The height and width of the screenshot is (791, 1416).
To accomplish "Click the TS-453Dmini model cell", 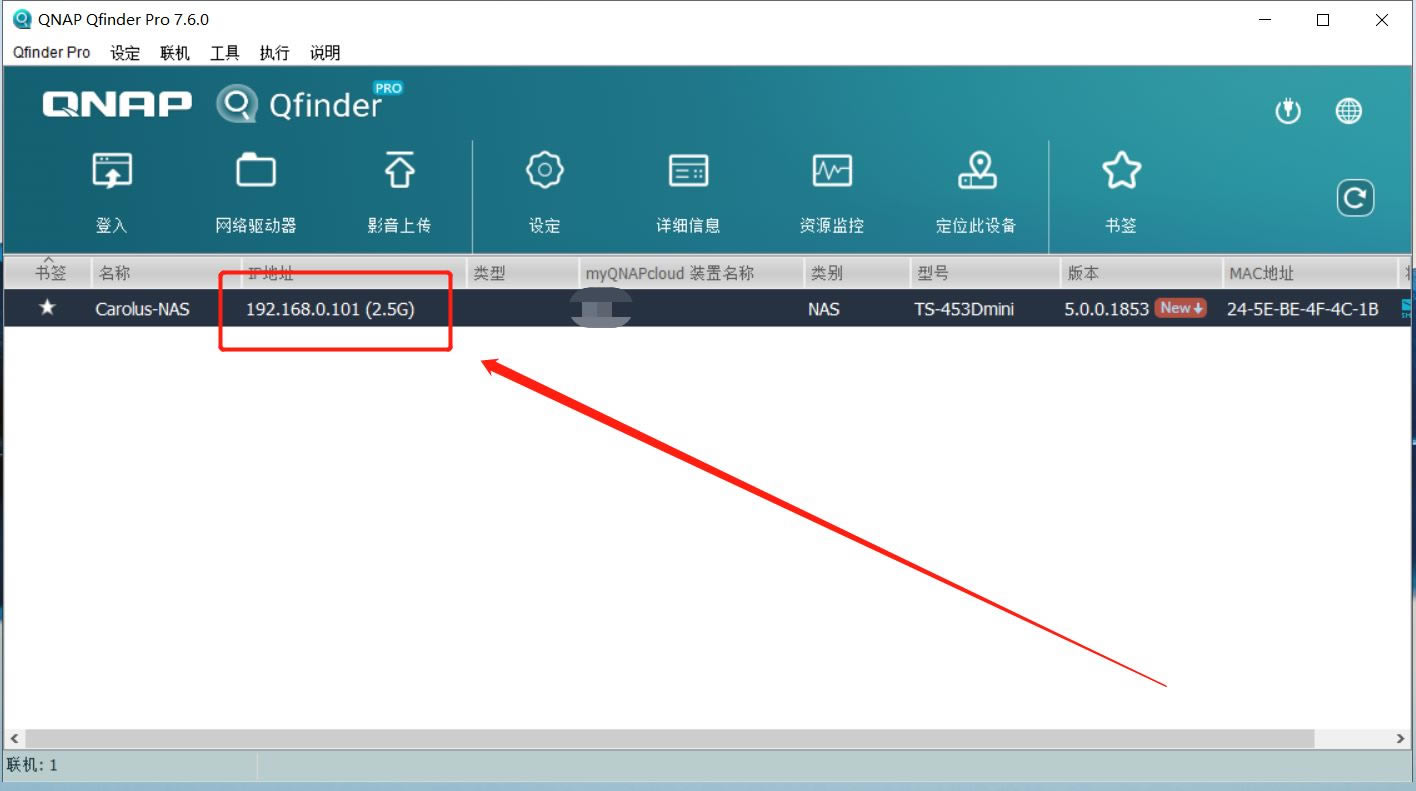I will tap(964, 309).
